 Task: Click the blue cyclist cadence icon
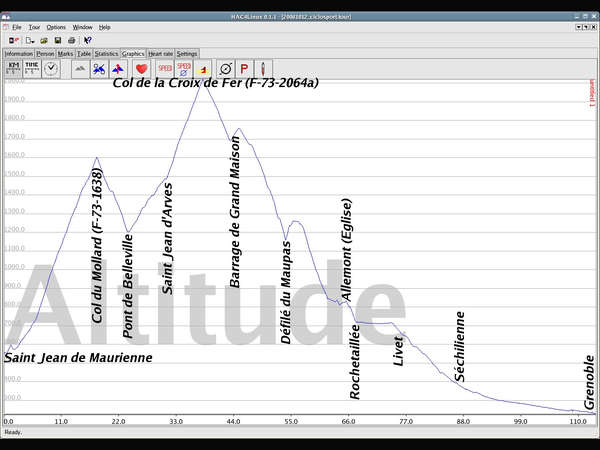tap(99, 69)
